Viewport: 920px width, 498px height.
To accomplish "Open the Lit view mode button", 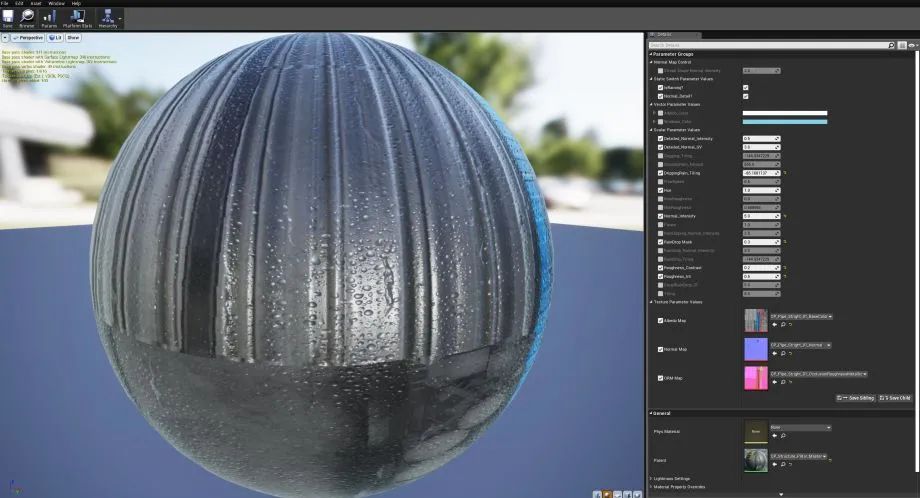I will pos(55,38).
